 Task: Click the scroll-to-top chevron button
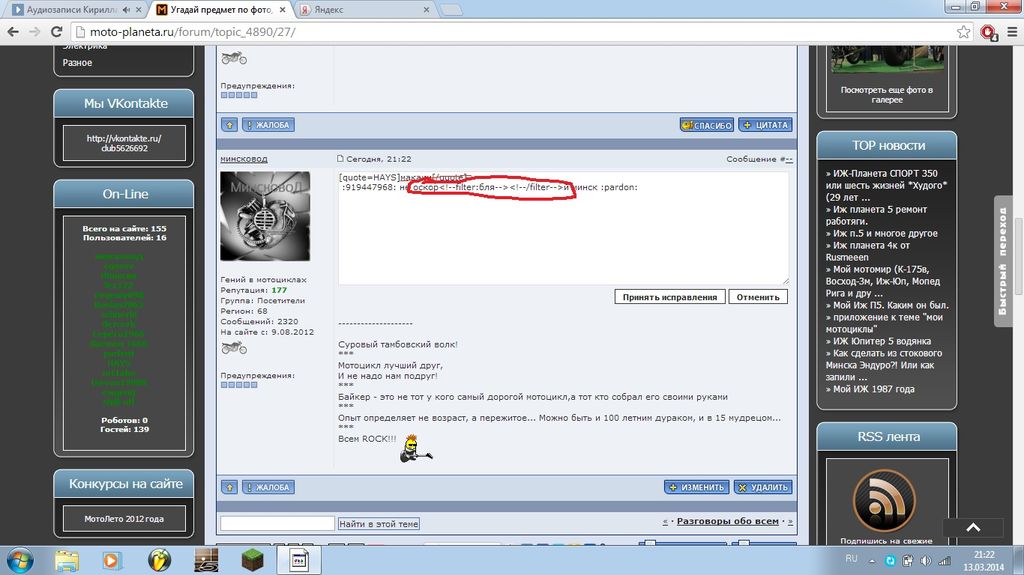[x=973, y=527]
